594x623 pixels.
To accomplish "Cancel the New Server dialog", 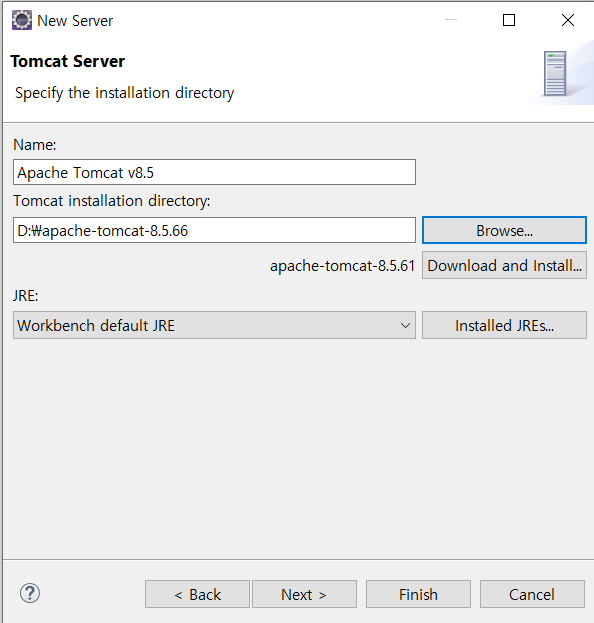I will coord(532,594).
